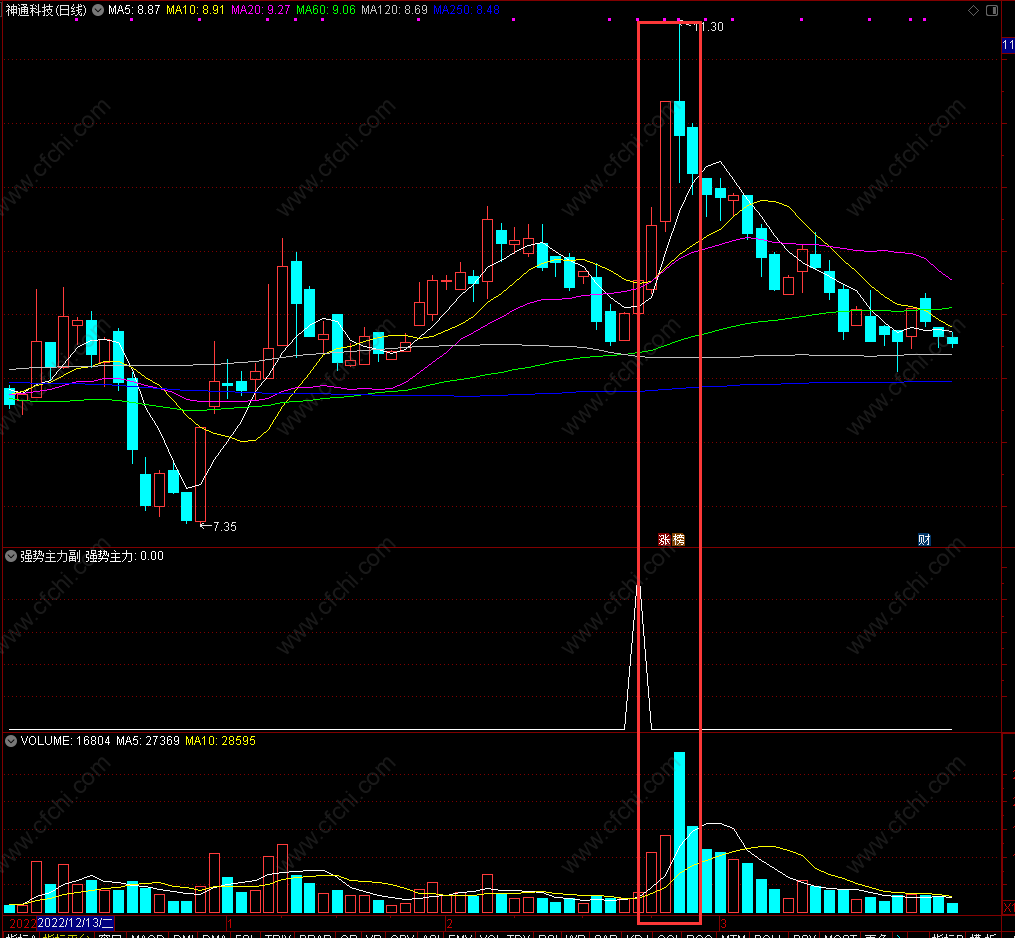
Task: Select the BRAR indicator tab
Action: (315, 935)
